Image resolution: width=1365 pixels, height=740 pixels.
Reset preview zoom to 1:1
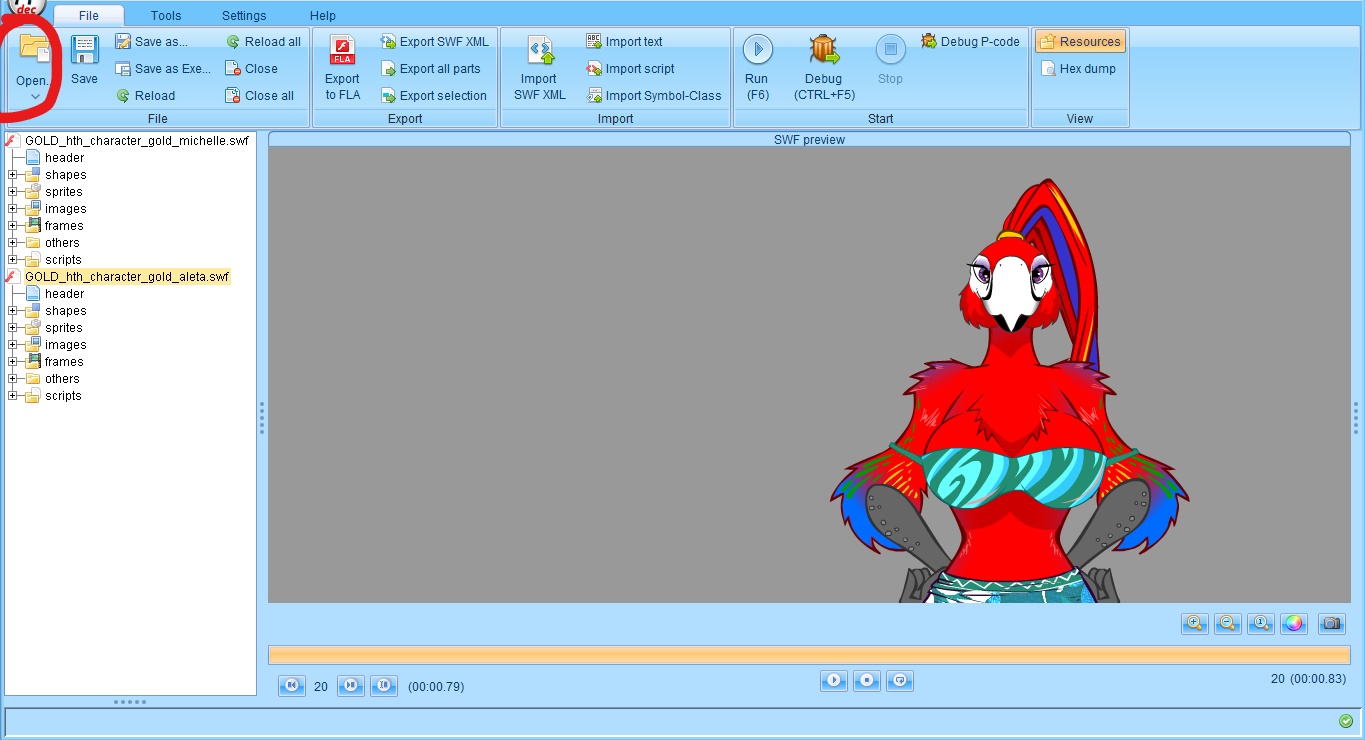point(1260,623)
